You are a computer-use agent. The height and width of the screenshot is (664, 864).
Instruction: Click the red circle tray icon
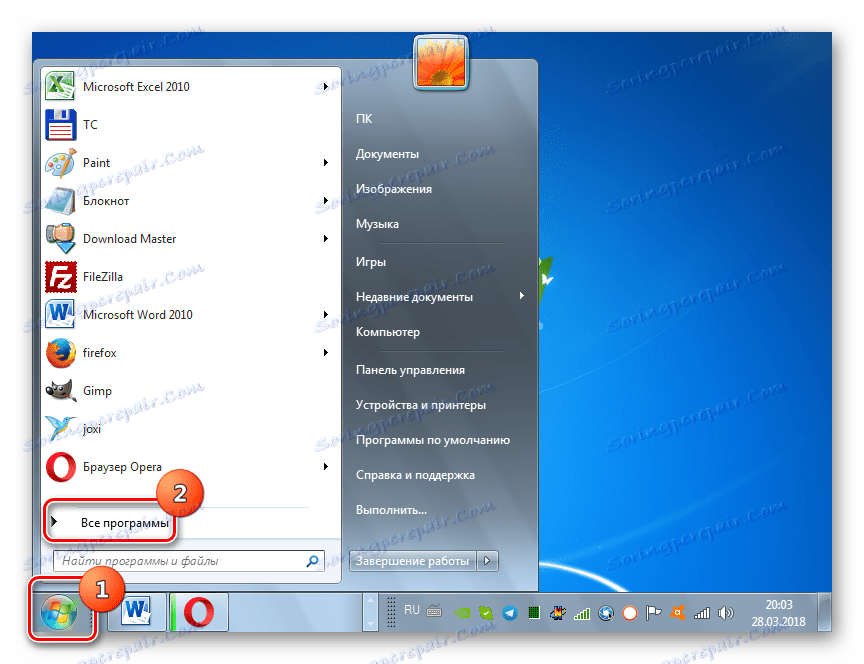630,613
